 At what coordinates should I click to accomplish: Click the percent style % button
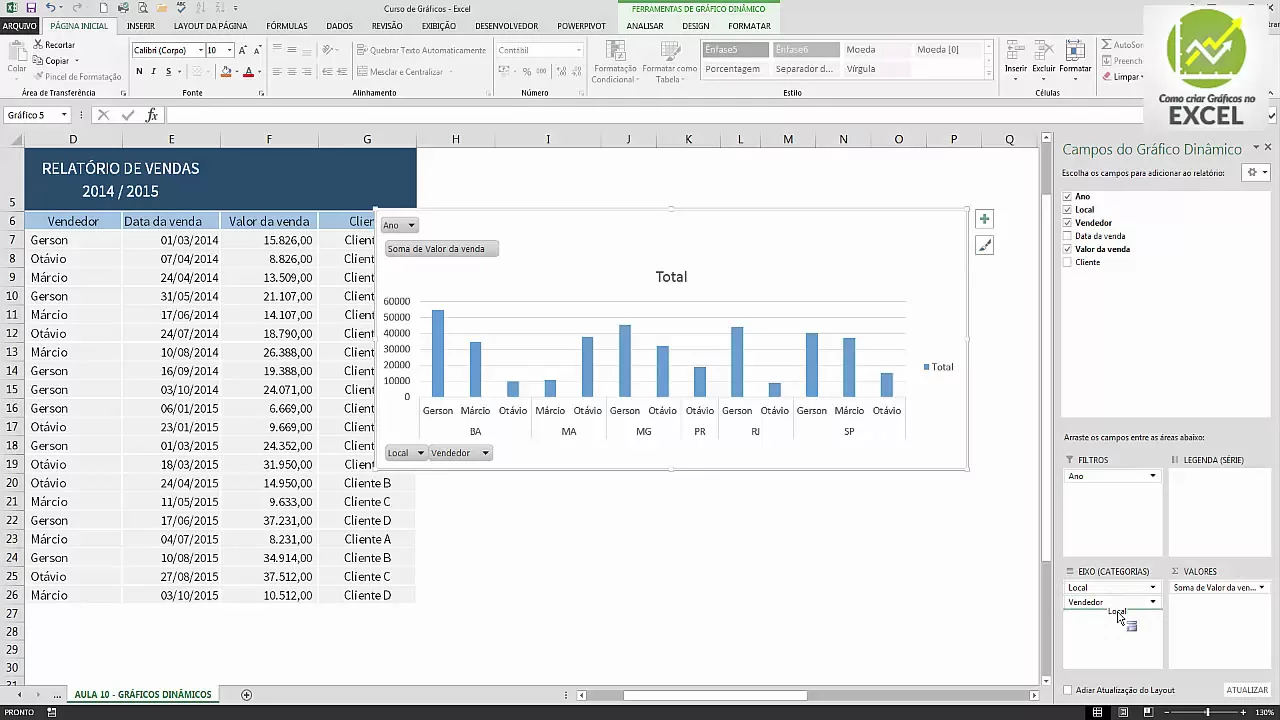point(528,72)
